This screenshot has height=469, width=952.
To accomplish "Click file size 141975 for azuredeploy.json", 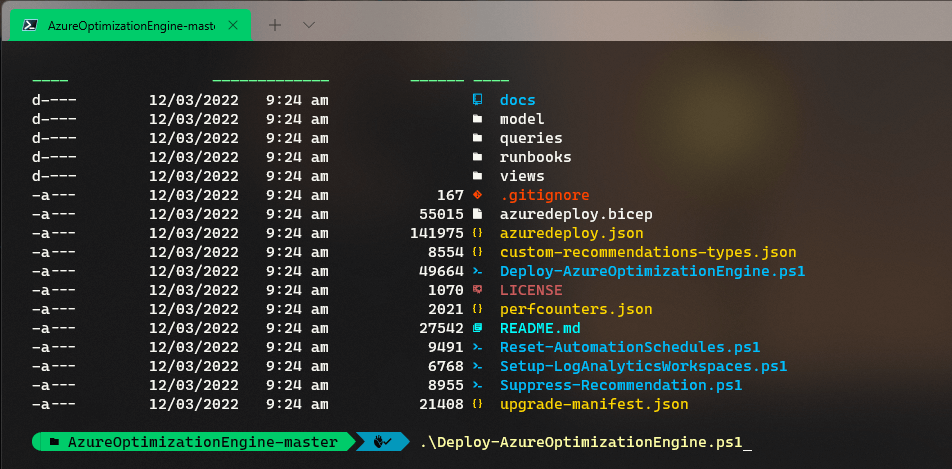I will (x=437, y=233).
